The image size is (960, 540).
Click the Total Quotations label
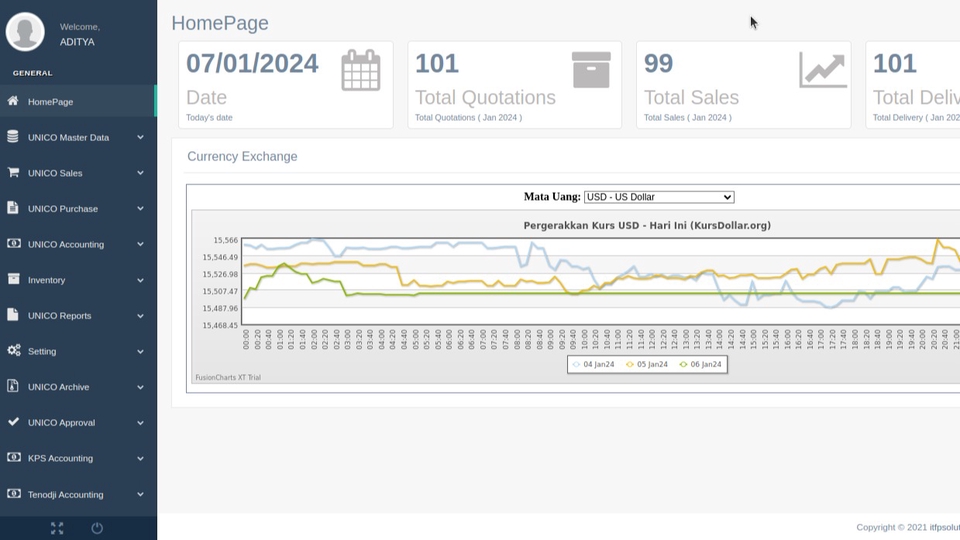point(486,97)
